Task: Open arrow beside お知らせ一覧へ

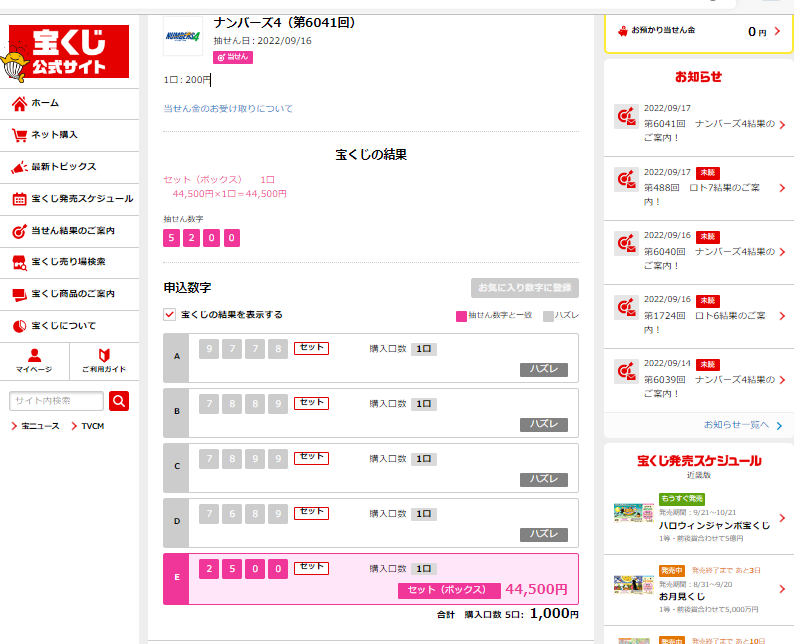Action: pyautogui.click(x=779, y=426)
